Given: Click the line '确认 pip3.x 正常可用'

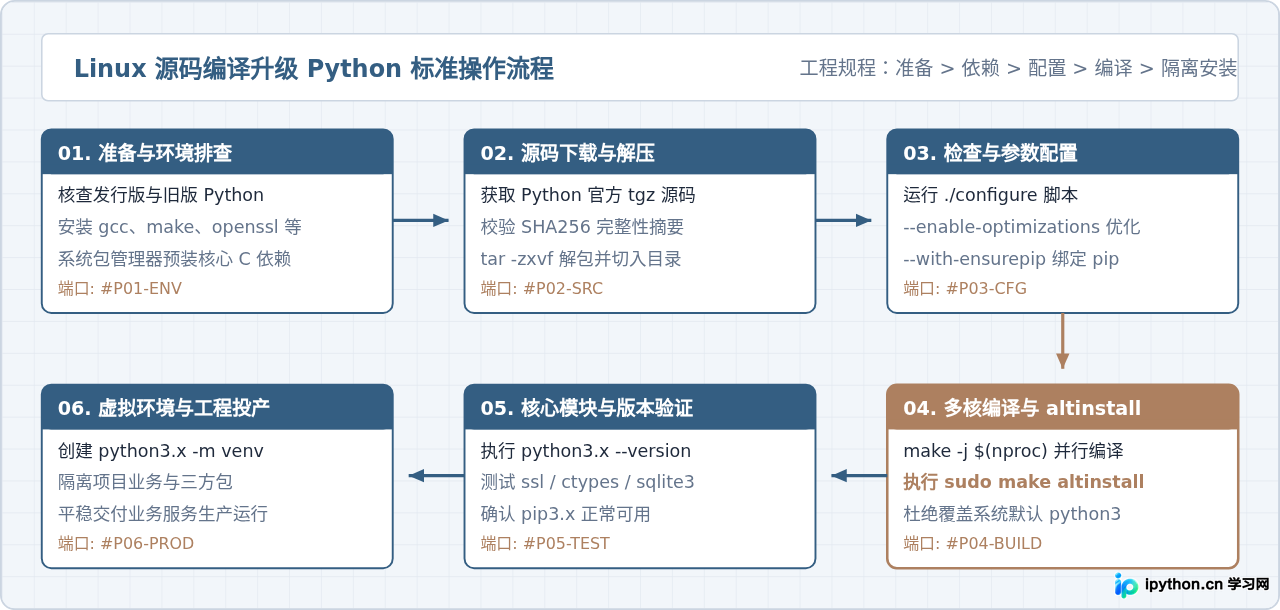Looking at the screenshot, I should [566, 514].
